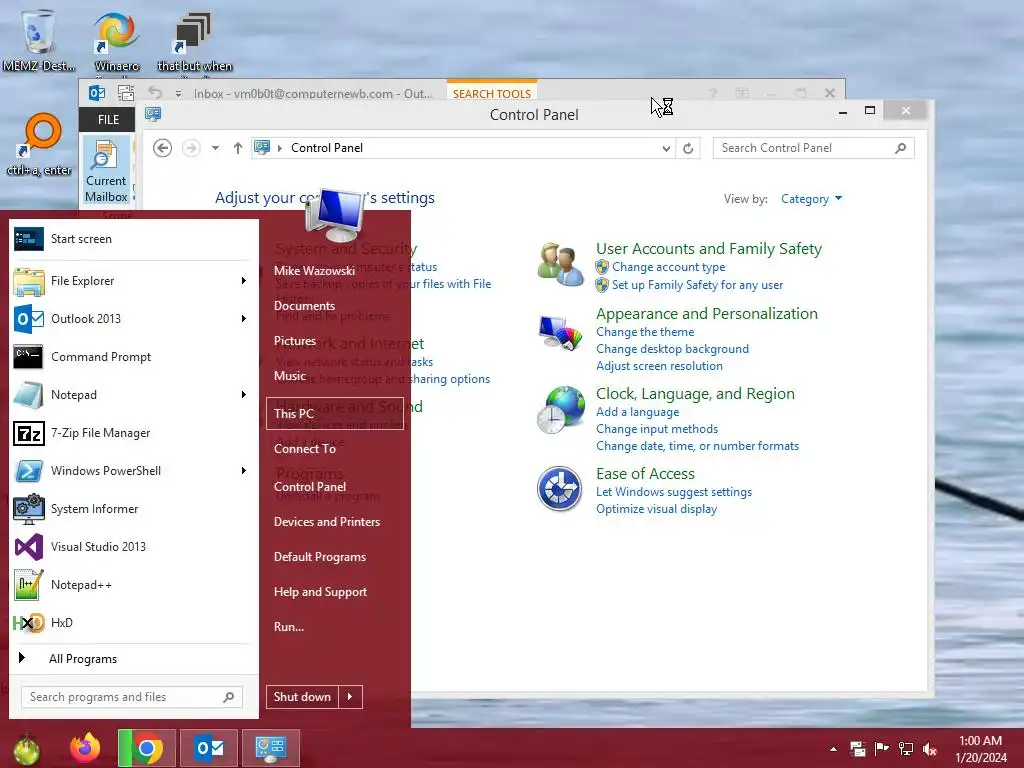Click the Ease of Access icon

click(x=560, y=488)
